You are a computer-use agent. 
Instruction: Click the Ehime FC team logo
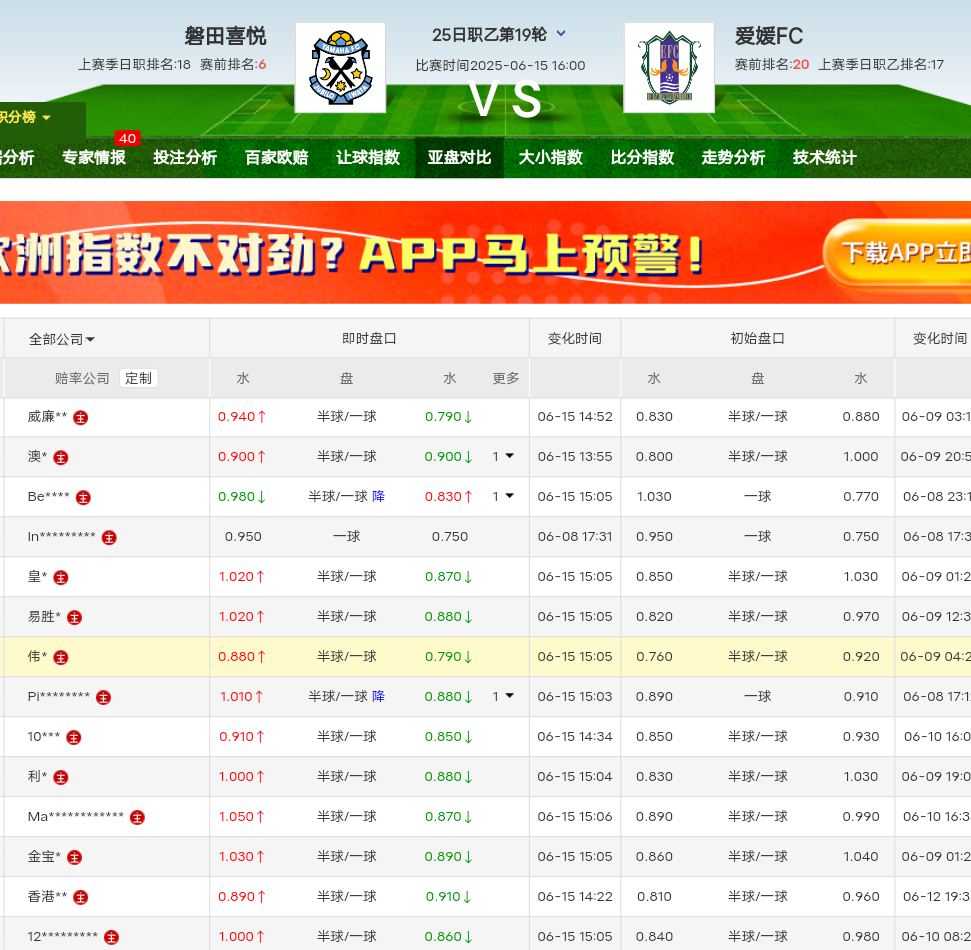click(x=669, y=68)
